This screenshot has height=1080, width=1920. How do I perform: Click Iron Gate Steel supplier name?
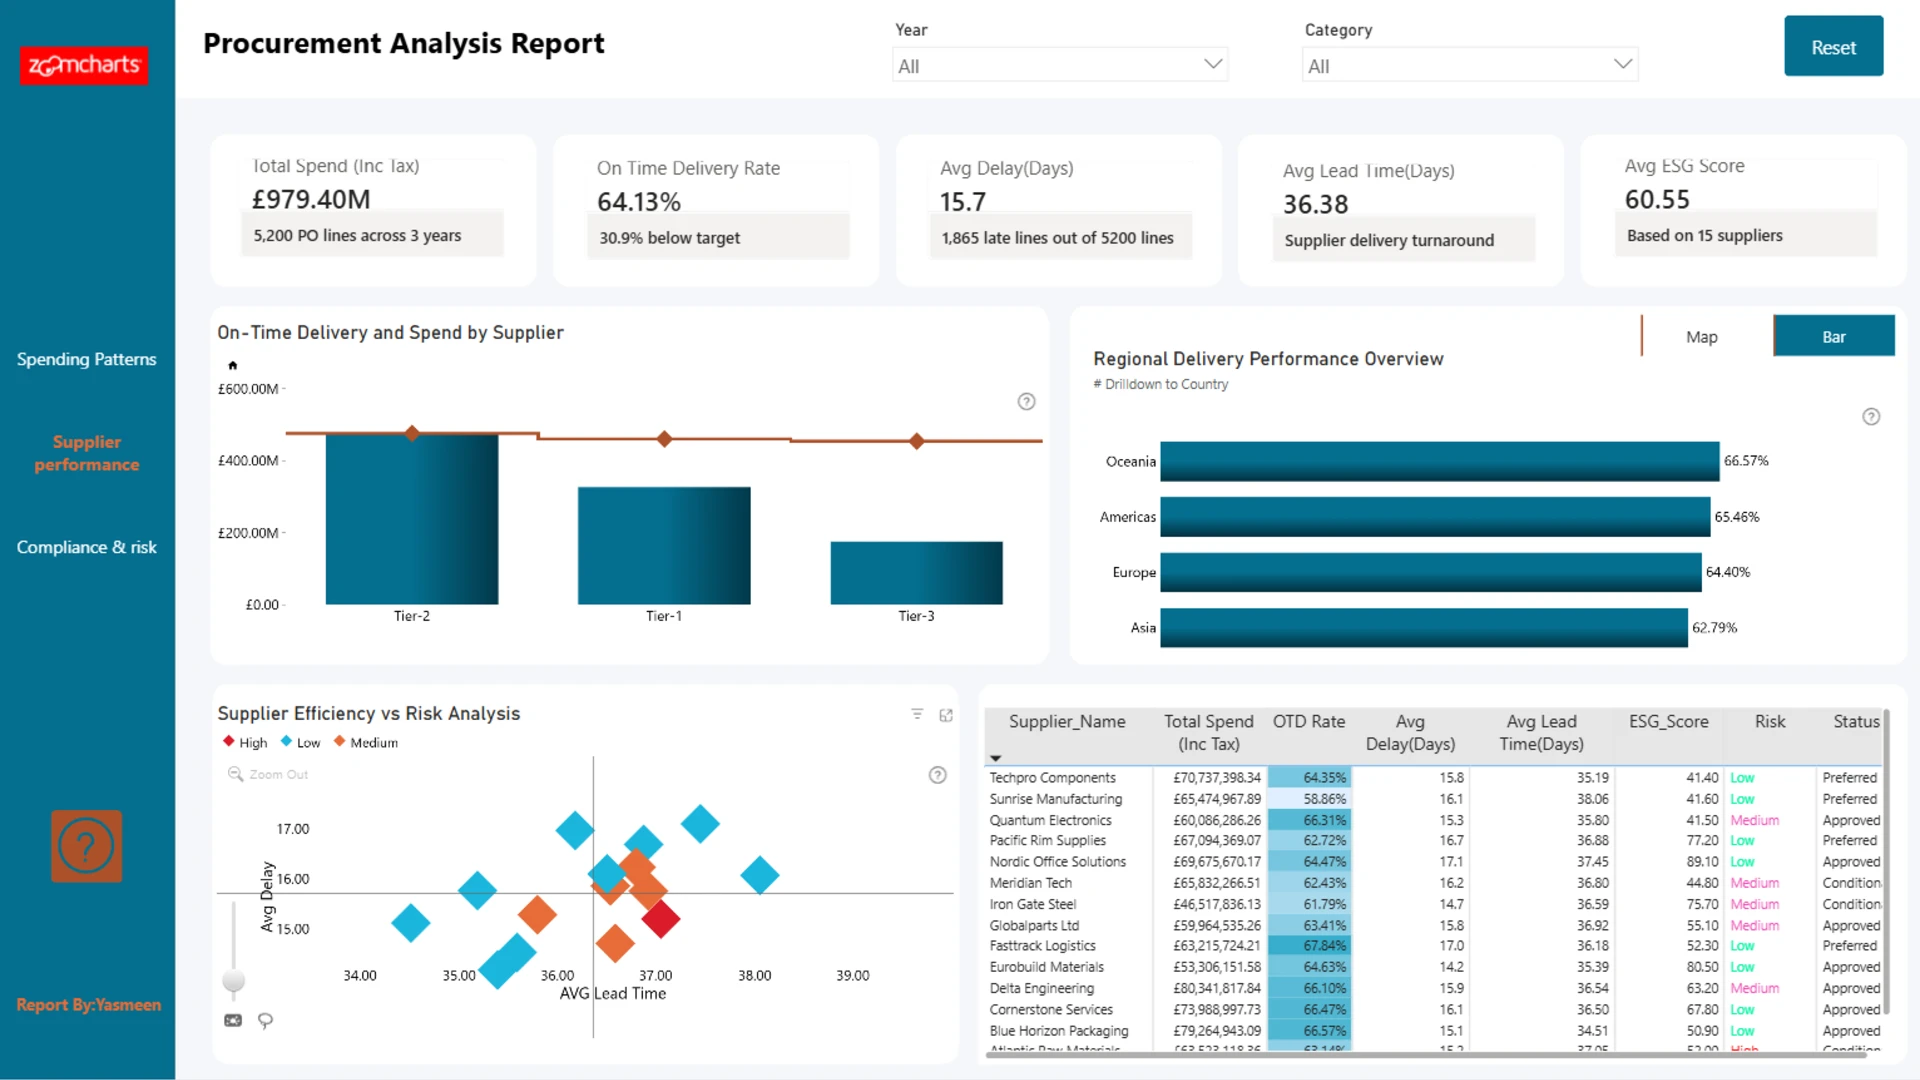[x=1033, y=904]
